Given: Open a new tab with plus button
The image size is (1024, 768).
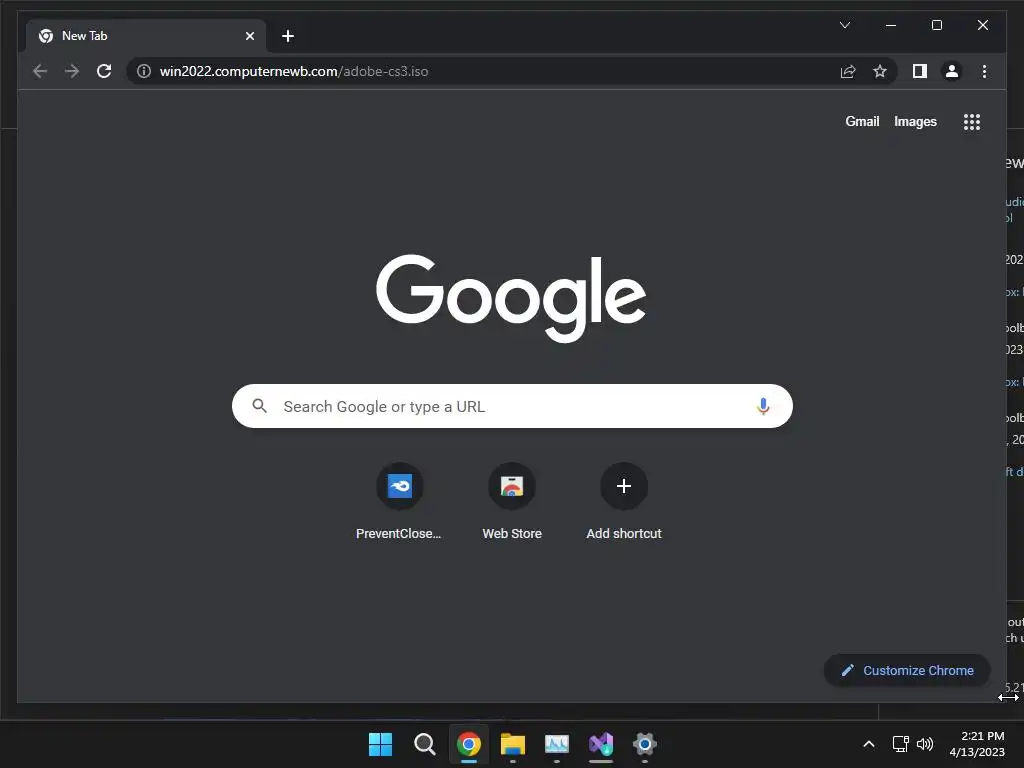Looking at the screenshot, I should pyautogui.click(x=288, y=36).
